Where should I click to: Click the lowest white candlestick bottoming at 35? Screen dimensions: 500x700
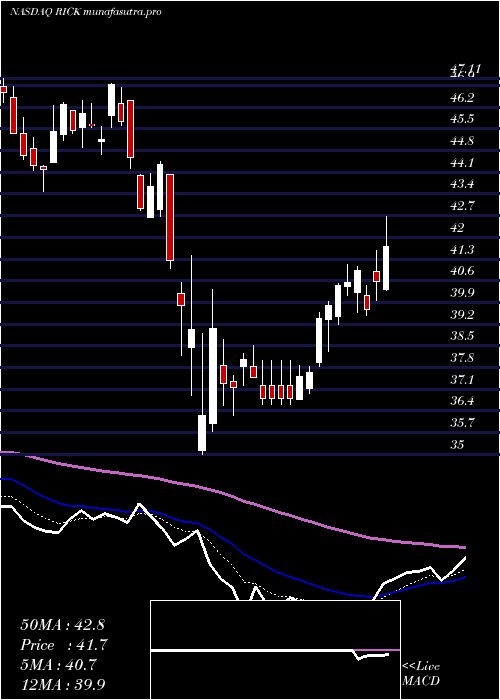click(202, 433)
